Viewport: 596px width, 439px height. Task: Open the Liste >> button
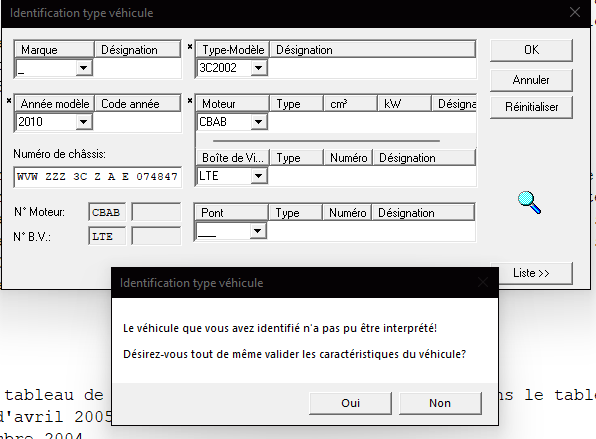pos(531,273)
